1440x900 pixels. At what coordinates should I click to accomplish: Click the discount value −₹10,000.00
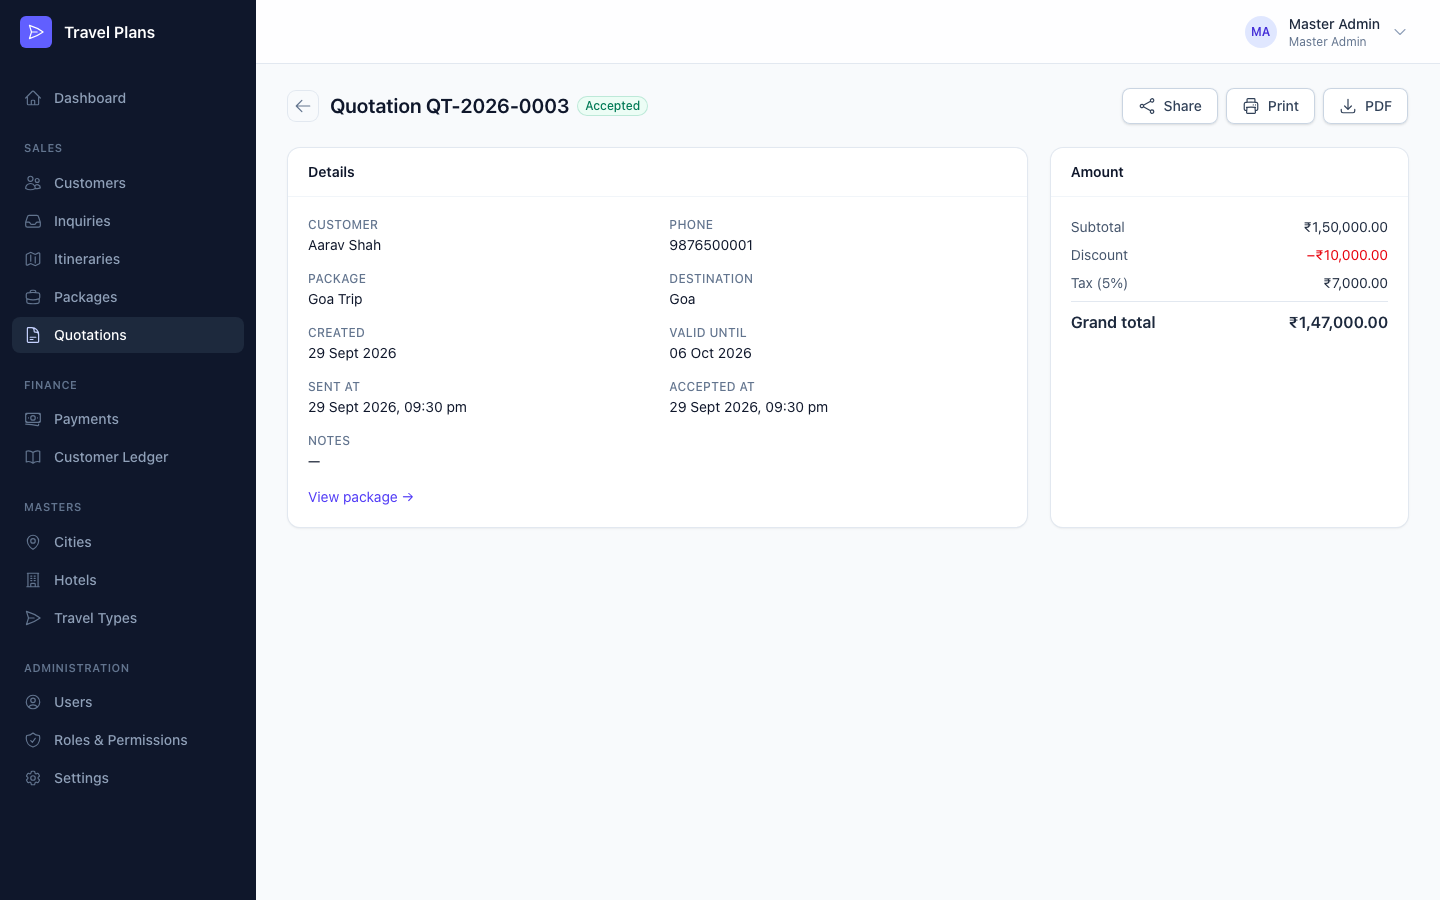(1347, 255)
